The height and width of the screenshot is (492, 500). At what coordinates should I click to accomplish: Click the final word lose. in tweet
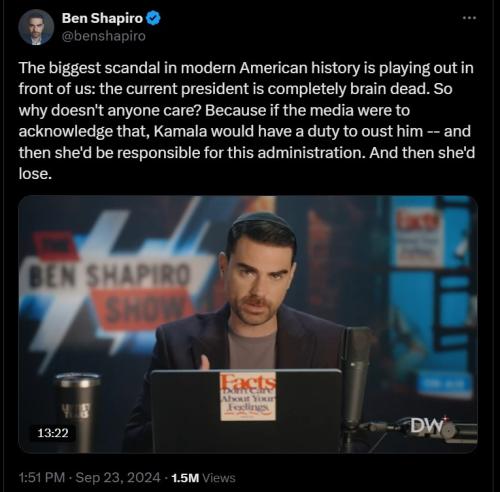tap(35, 174)
